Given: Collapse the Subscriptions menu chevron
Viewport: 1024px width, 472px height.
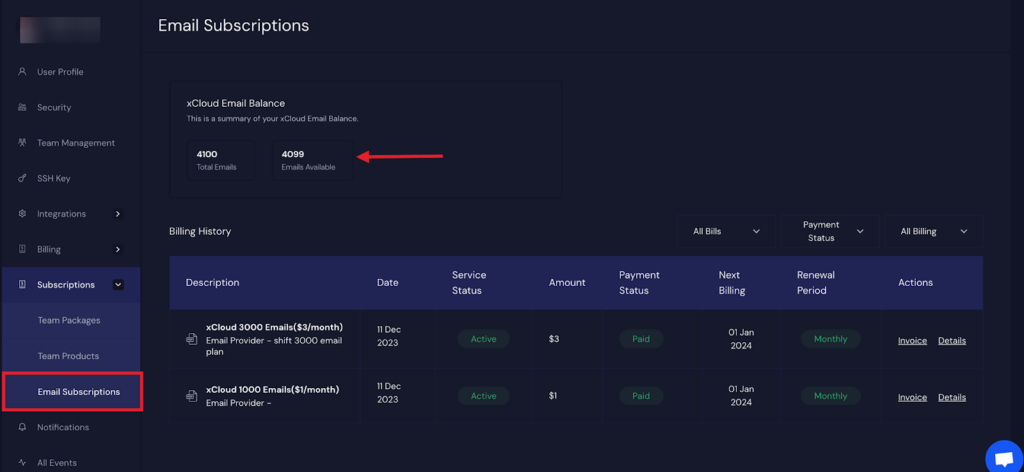Looking at the screenshot, I should click(x=118, y=285).
